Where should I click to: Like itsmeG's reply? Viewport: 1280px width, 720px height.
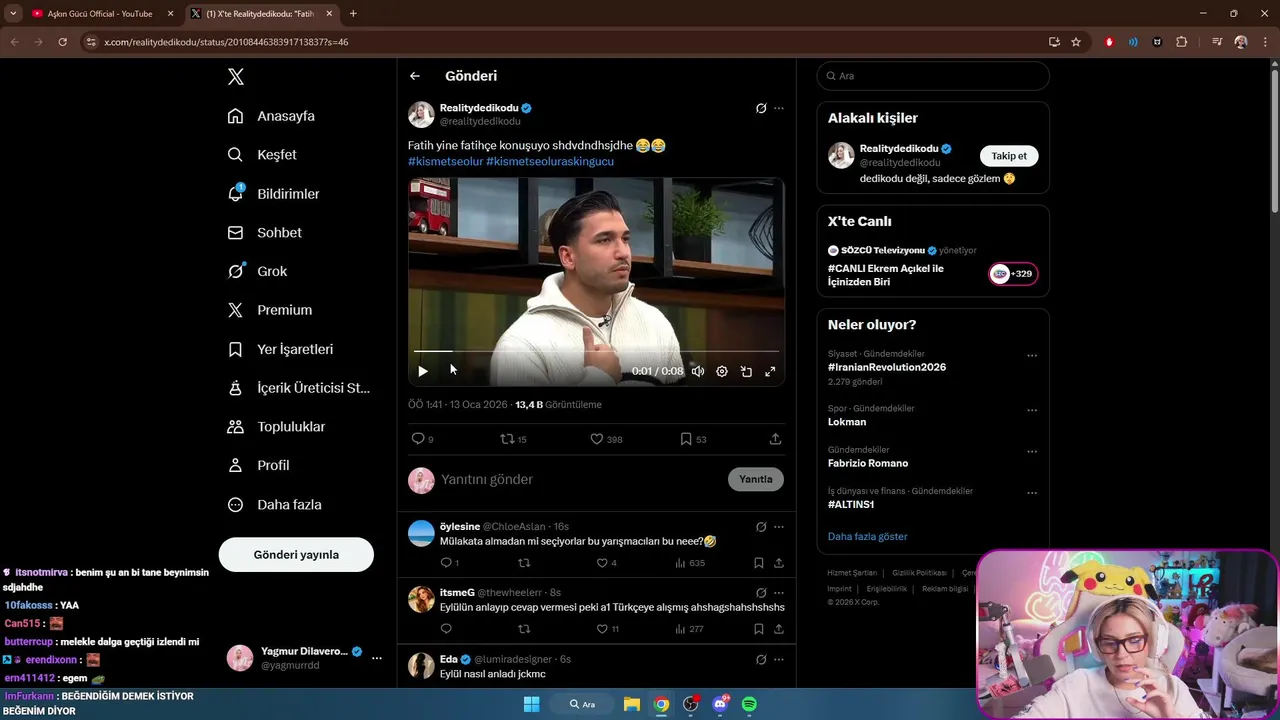tap(607, 629)
